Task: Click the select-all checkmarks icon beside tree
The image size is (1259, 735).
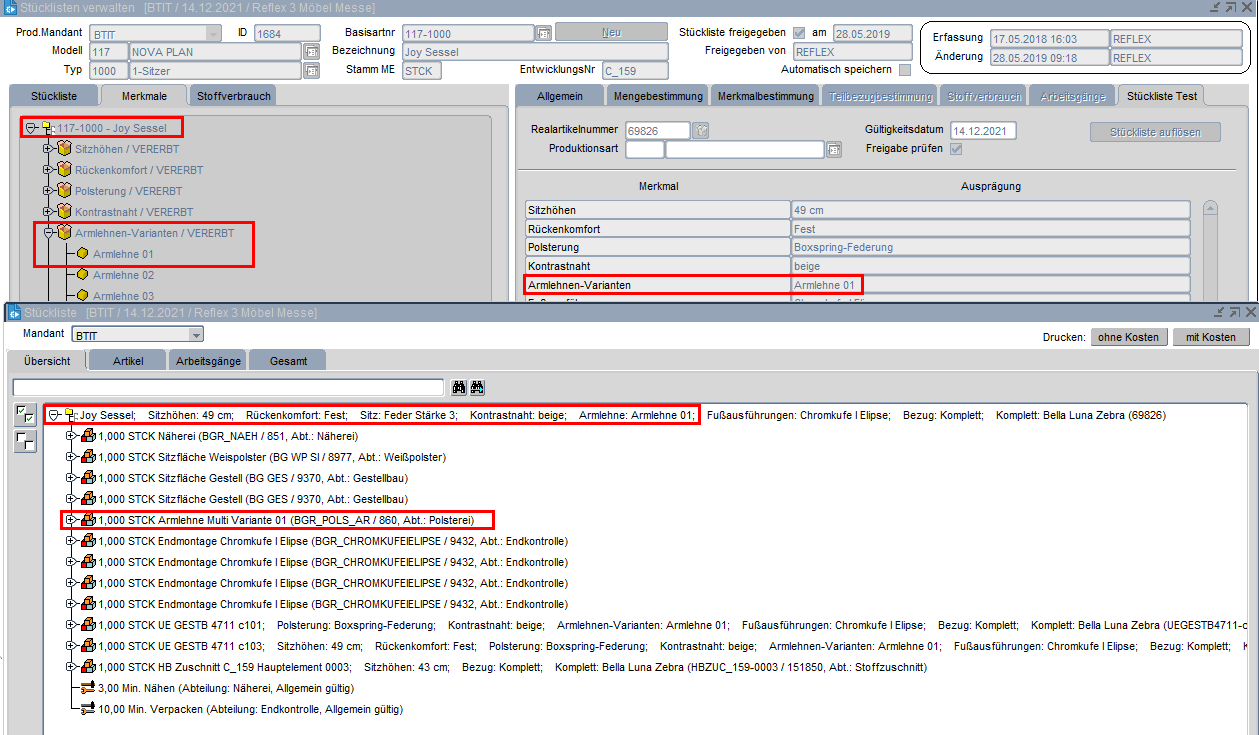Action: coord(26,415)
